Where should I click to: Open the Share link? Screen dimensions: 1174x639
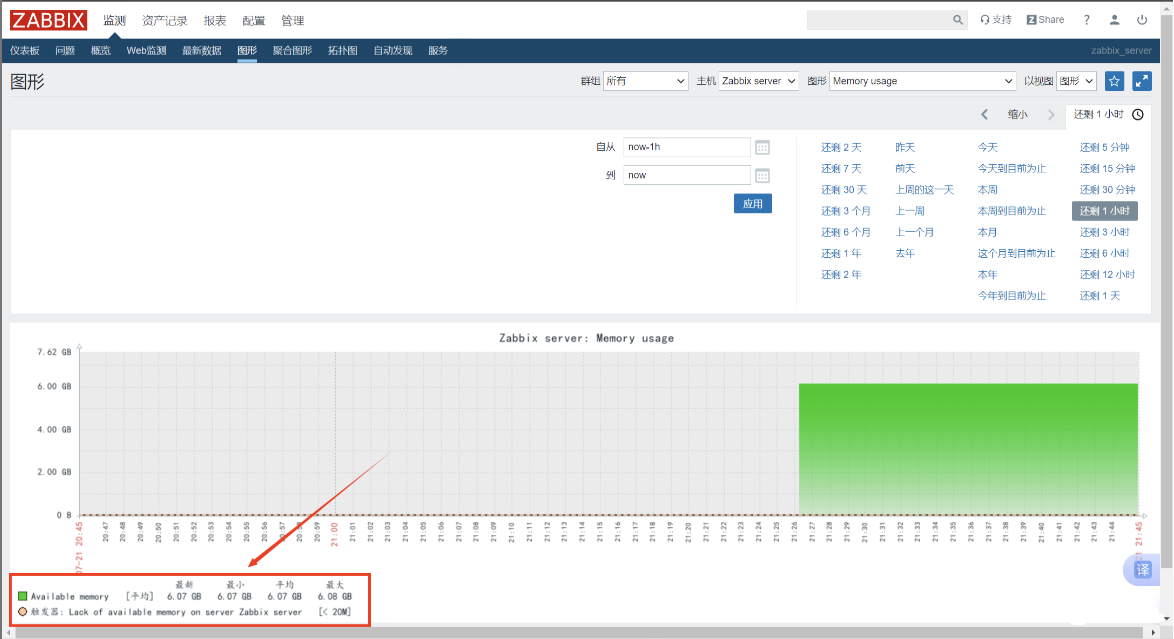click(x=1045, y=20)
